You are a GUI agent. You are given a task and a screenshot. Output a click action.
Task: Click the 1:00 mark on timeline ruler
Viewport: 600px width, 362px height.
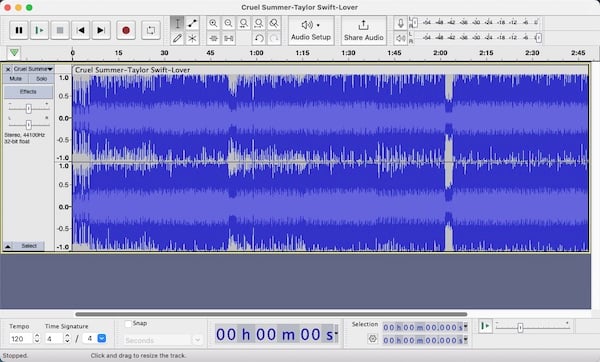point(256,53)
